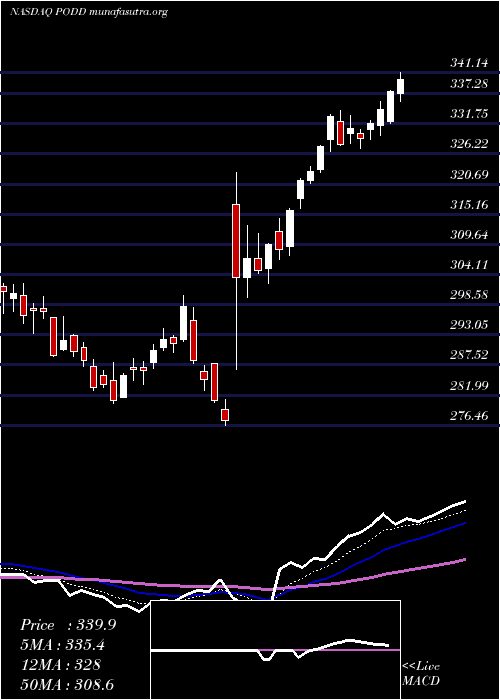Viewport: 500px width, 700px height.
Task: Click the 276.46 price level label
Action: [x=469, y=416]
